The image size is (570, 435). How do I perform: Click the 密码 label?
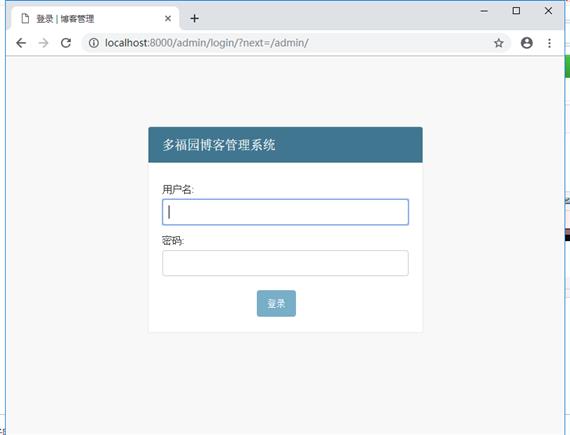(x=173, y=241)
